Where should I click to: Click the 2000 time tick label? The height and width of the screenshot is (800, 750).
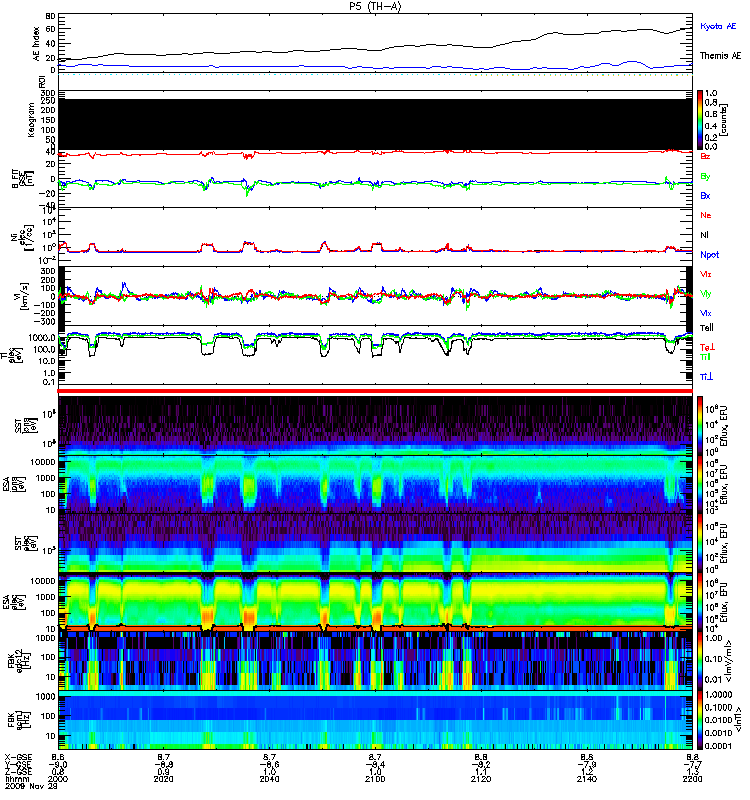click(x=58, y=779)
